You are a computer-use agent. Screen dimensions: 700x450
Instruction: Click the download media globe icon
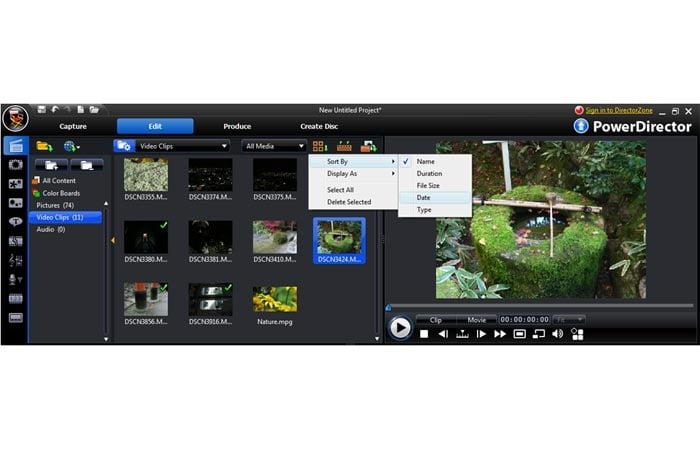coord(71,146)
